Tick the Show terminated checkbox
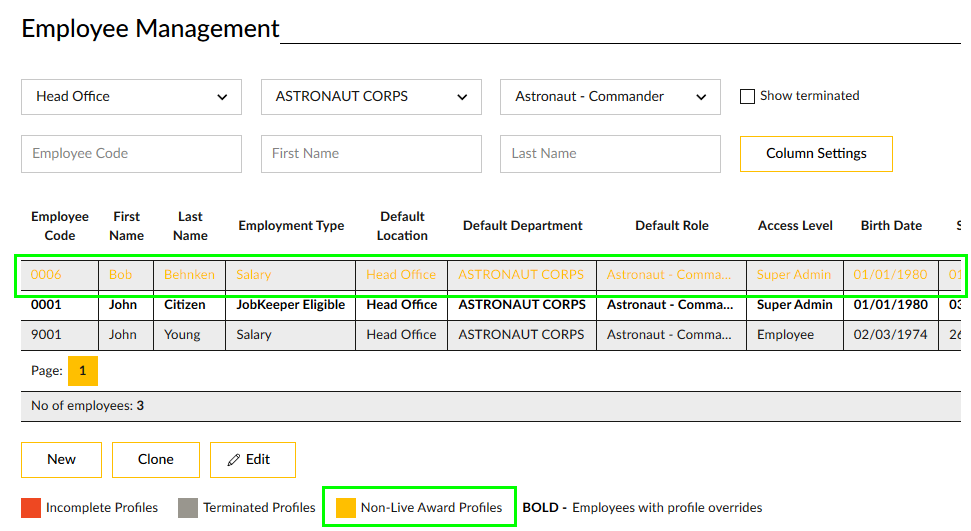Viewport: 971px width, 531px height. click(747, 97)
